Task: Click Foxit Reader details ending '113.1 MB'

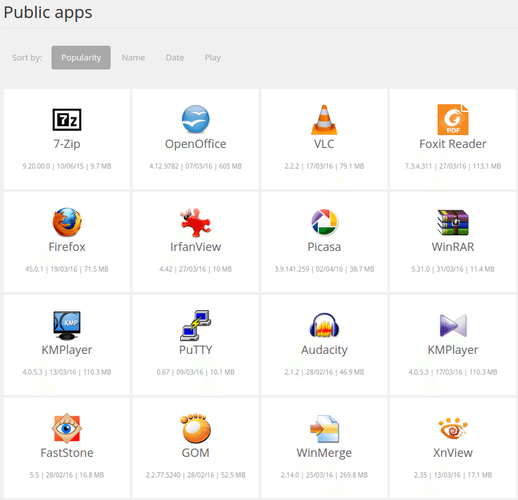Action: (x=453, y=166)
